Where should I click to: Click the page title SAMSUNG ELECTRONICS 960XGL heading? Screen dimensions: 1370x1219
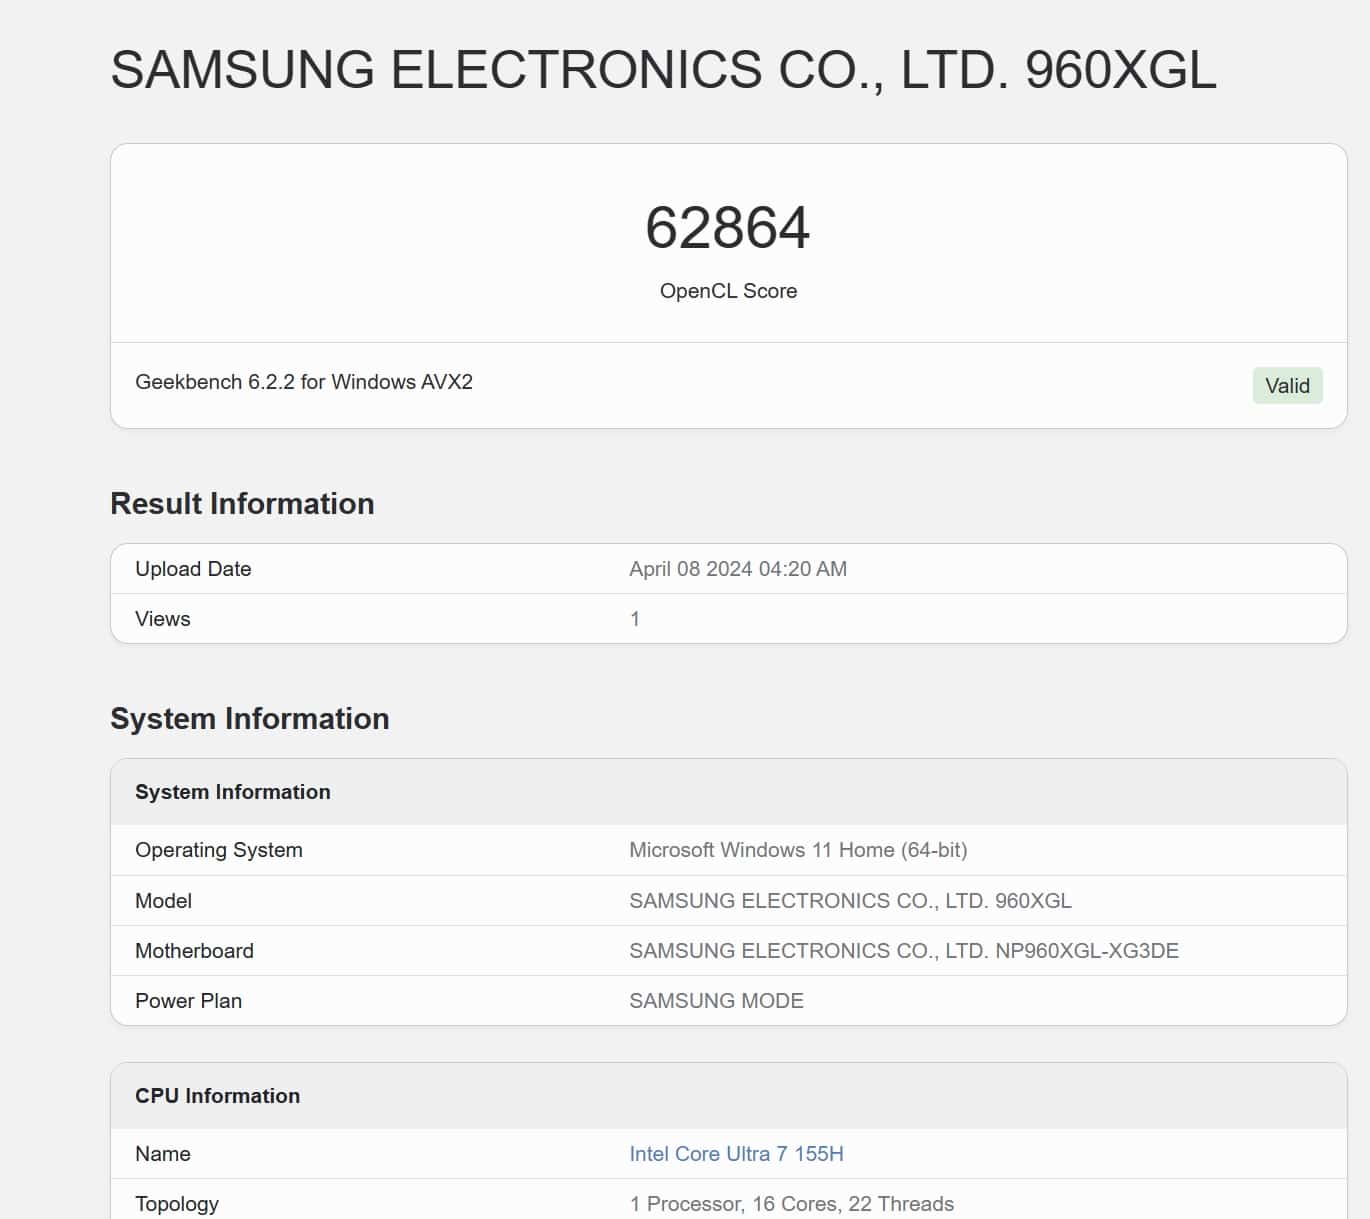click(663, 70)
